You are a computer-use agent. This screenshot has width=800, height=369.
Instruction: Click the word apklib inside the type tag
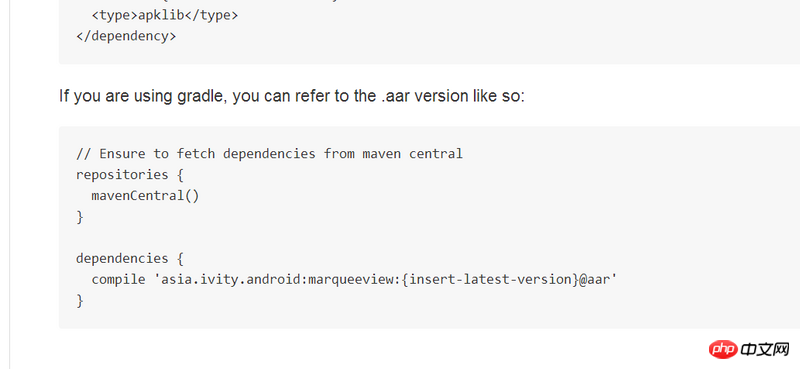161,15
